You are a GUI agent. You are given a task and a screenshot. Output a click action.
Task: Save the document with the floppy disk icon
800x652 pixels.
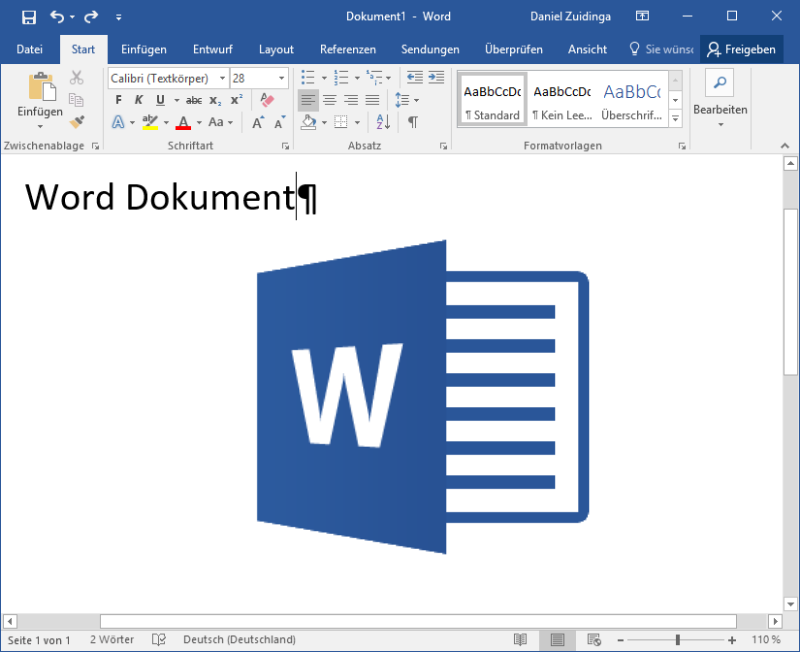pos(29,17)
